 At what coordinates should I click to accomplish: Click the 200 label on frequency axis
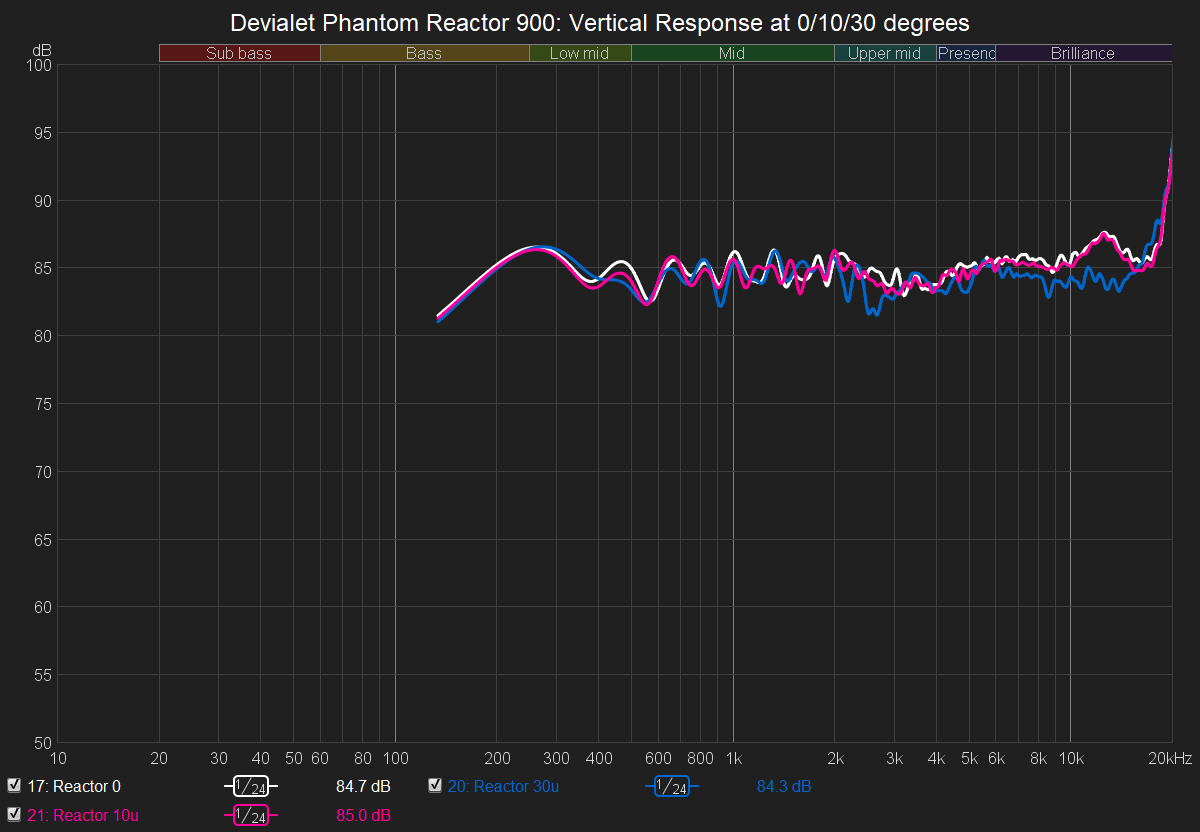pyautogui.click(x=497, y=759)
